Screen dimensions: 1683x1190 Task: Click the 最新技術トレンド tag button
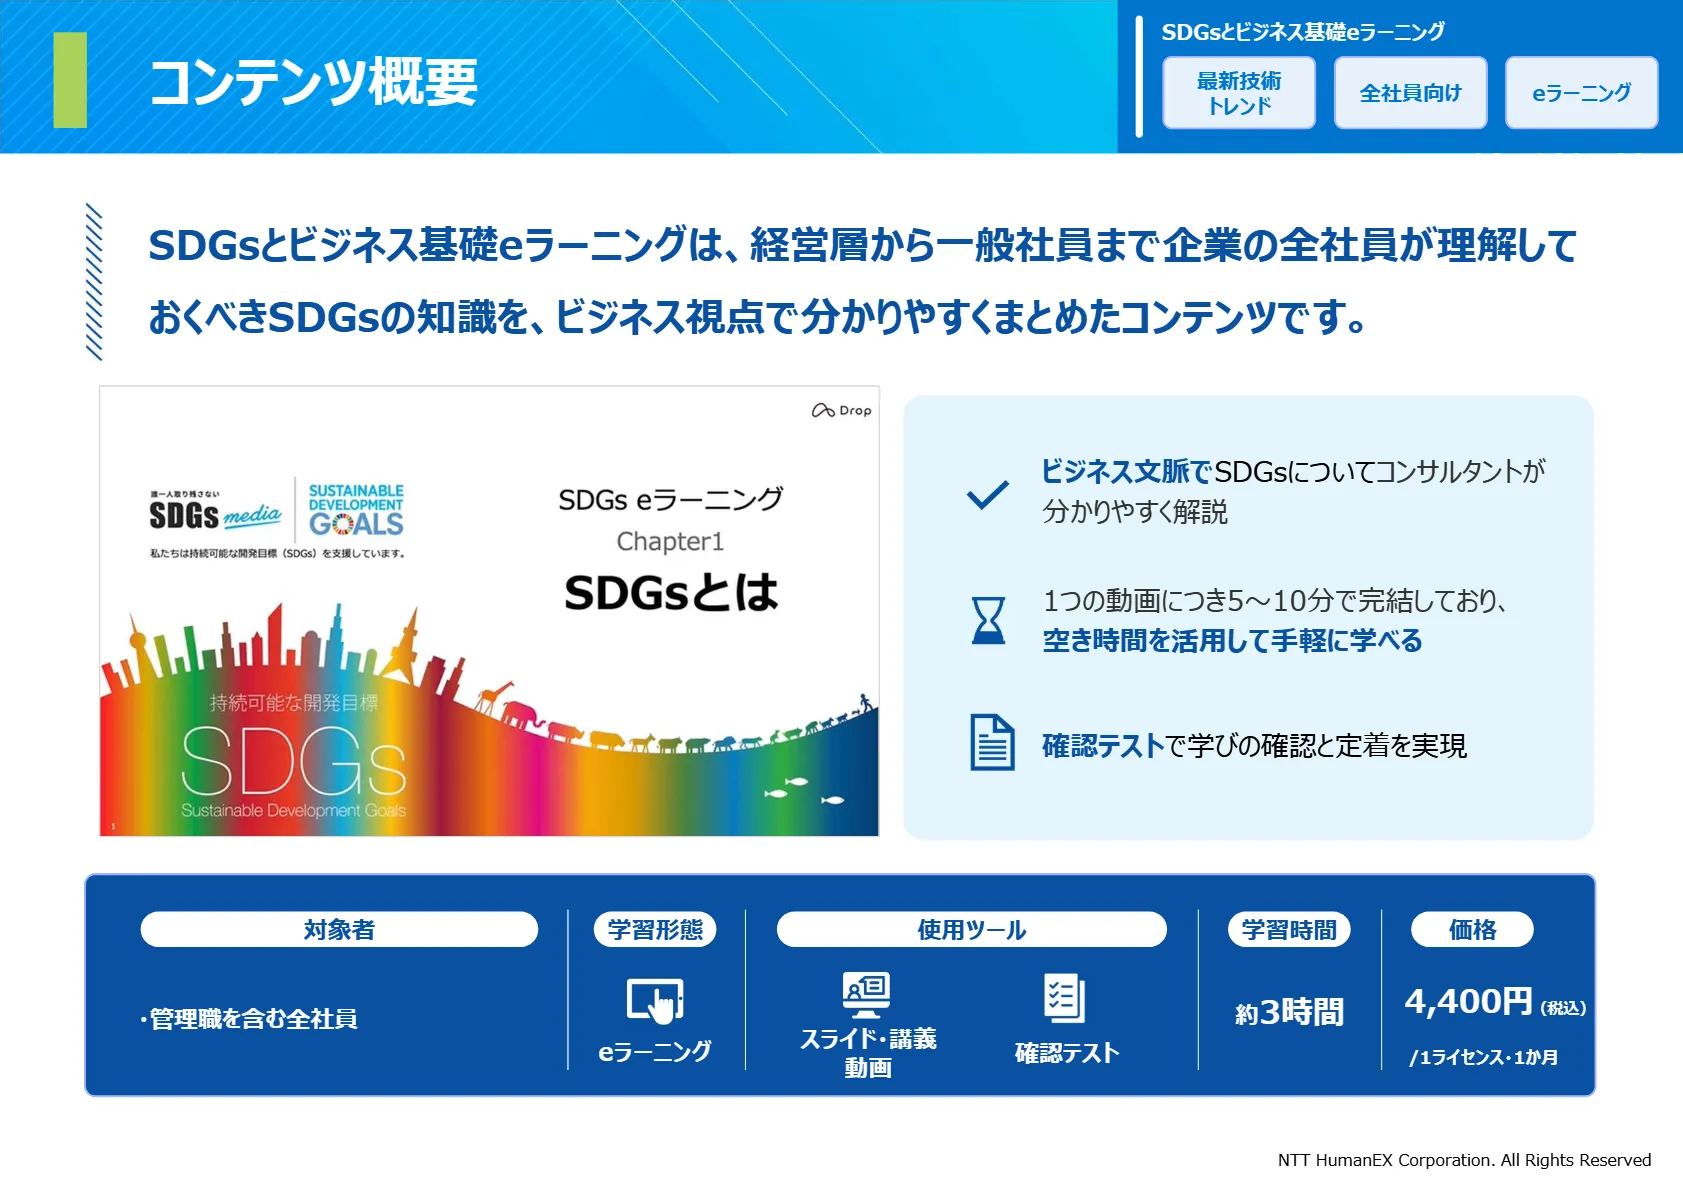click(1238, 93)
